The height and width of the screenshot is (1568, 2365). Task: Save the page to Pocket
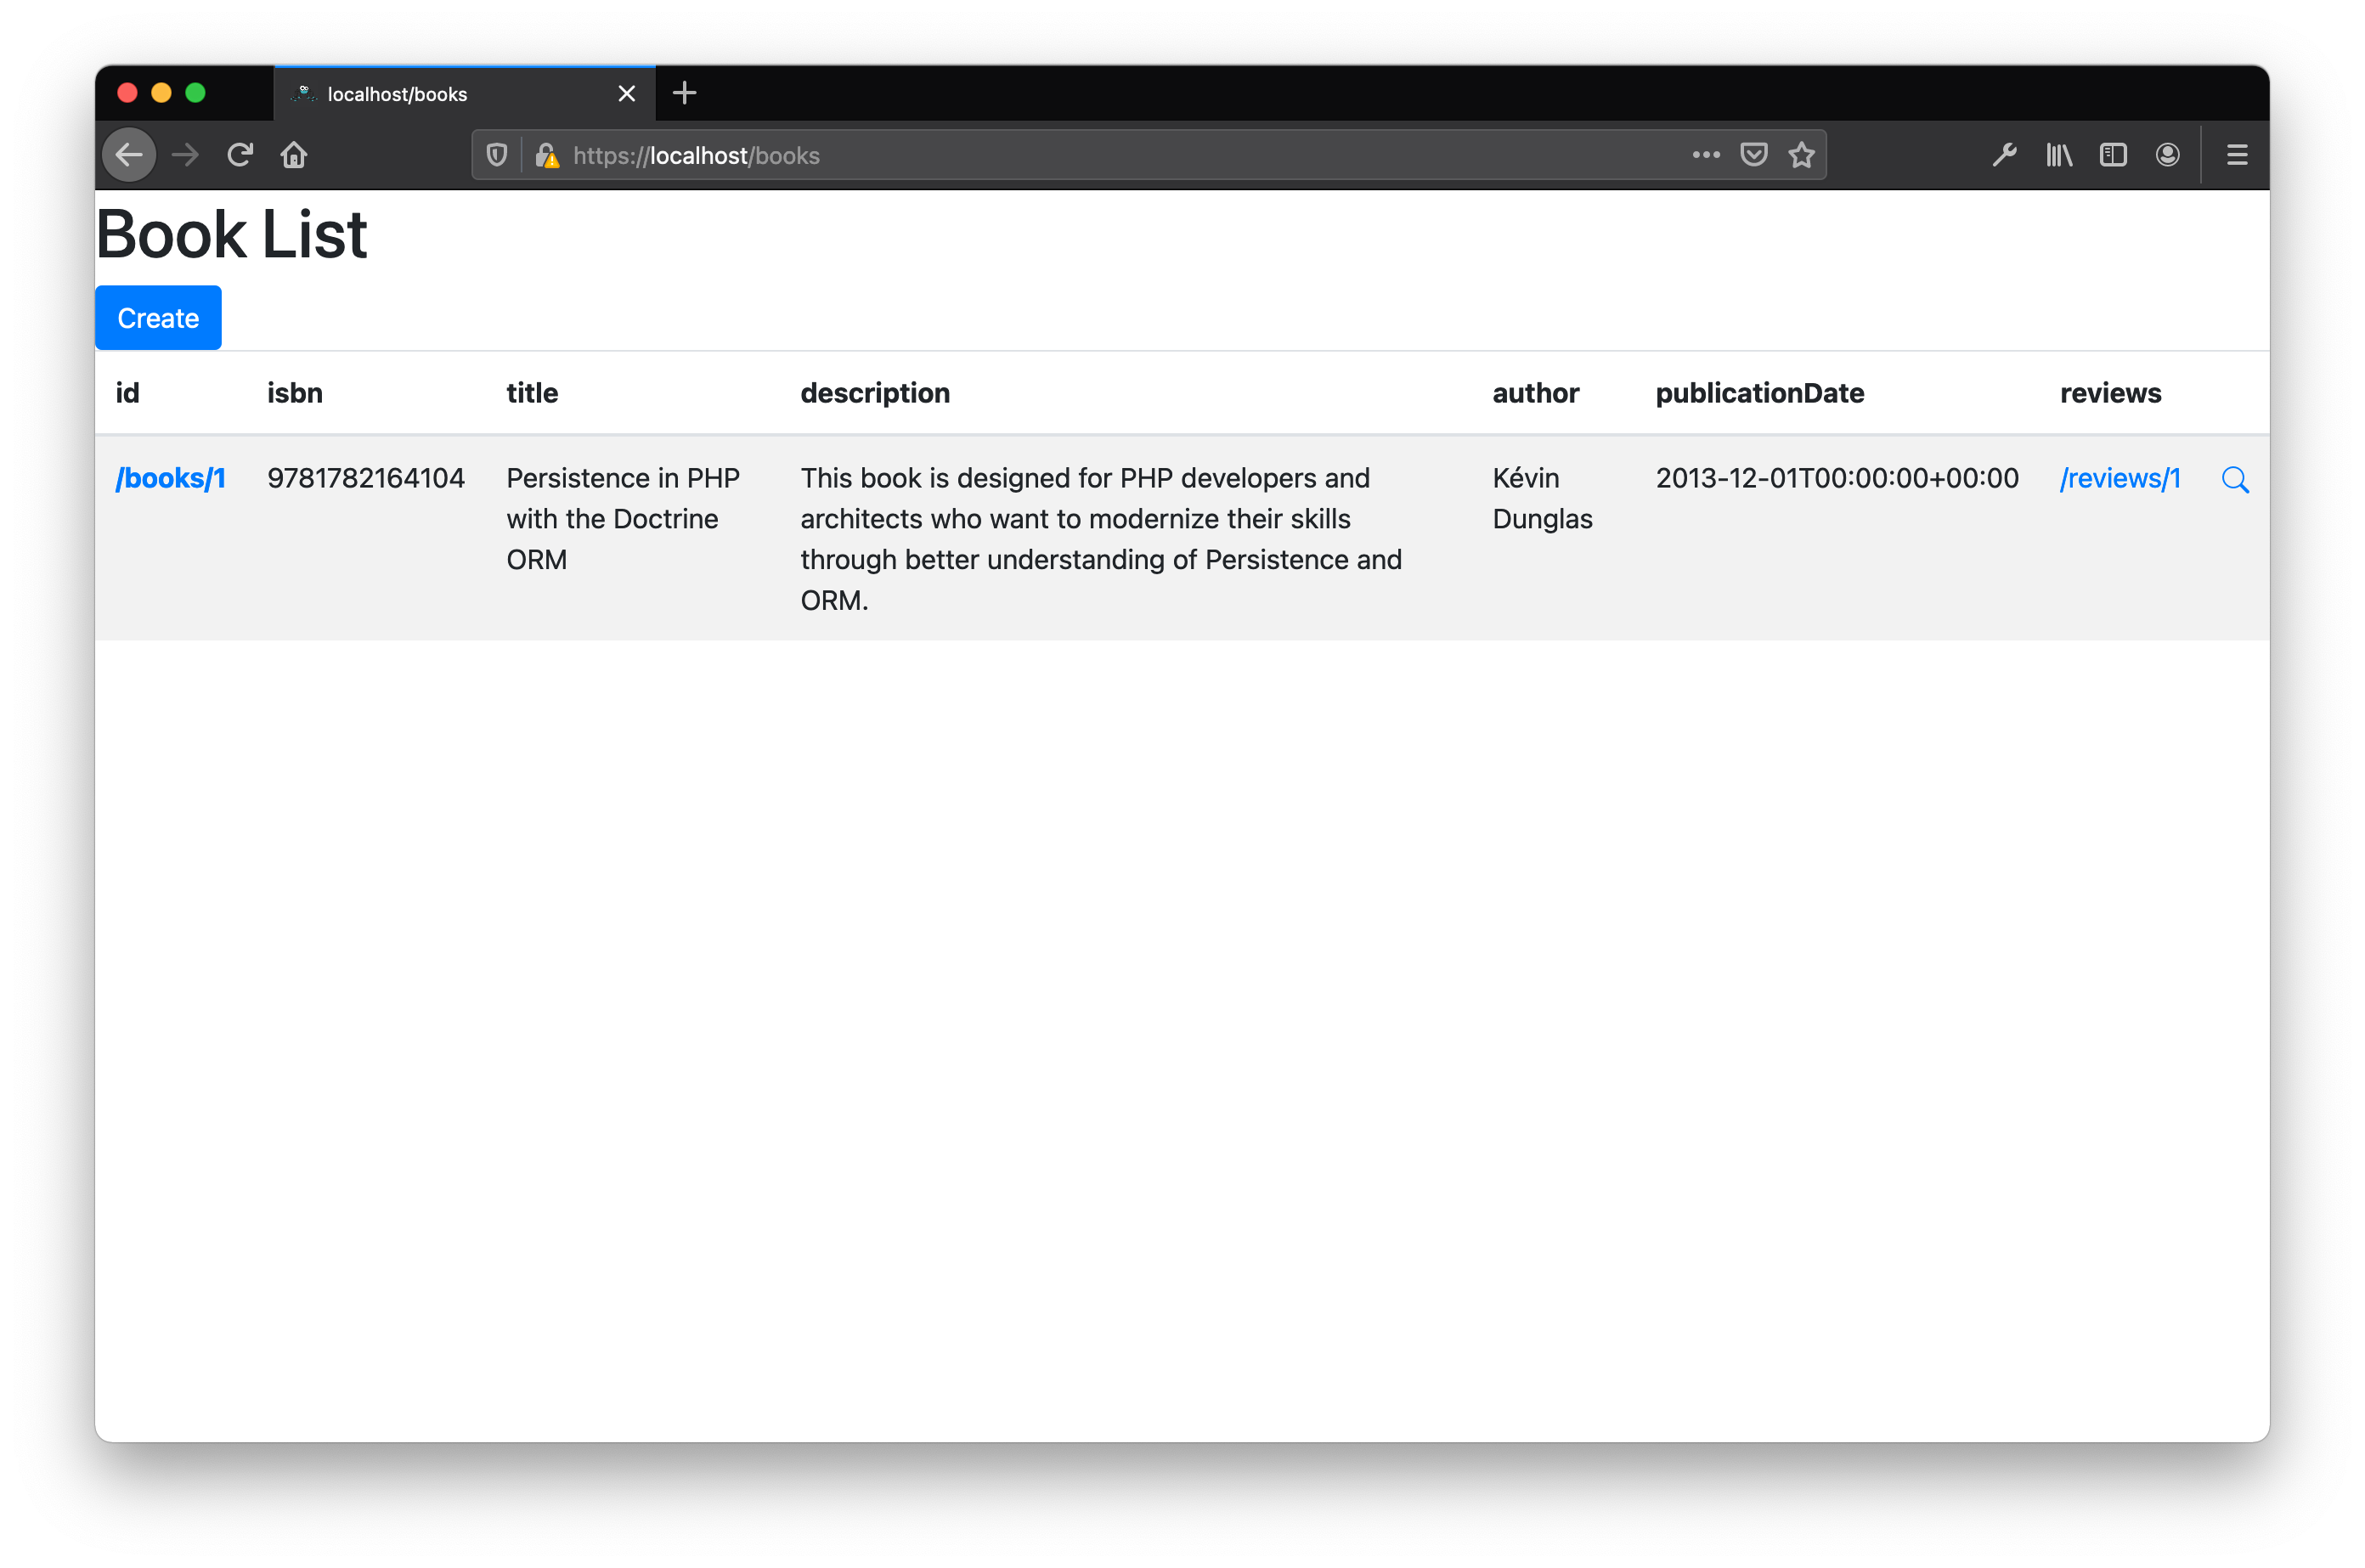point(1753,154)
